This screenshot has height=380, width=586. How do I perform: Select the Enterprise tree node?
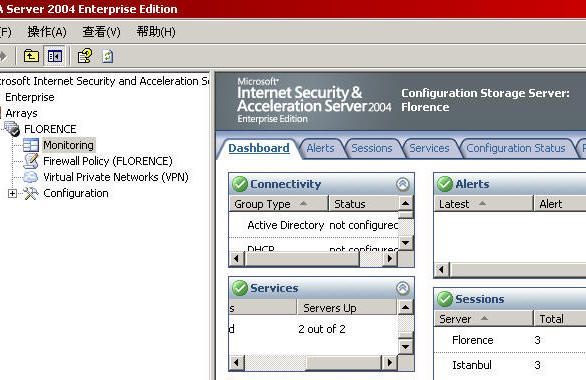30,97
